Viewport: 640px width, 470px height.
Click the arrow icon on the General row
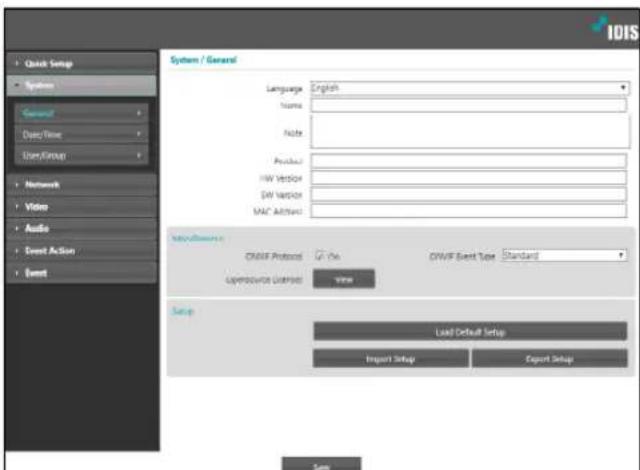(x=139, y=113)
